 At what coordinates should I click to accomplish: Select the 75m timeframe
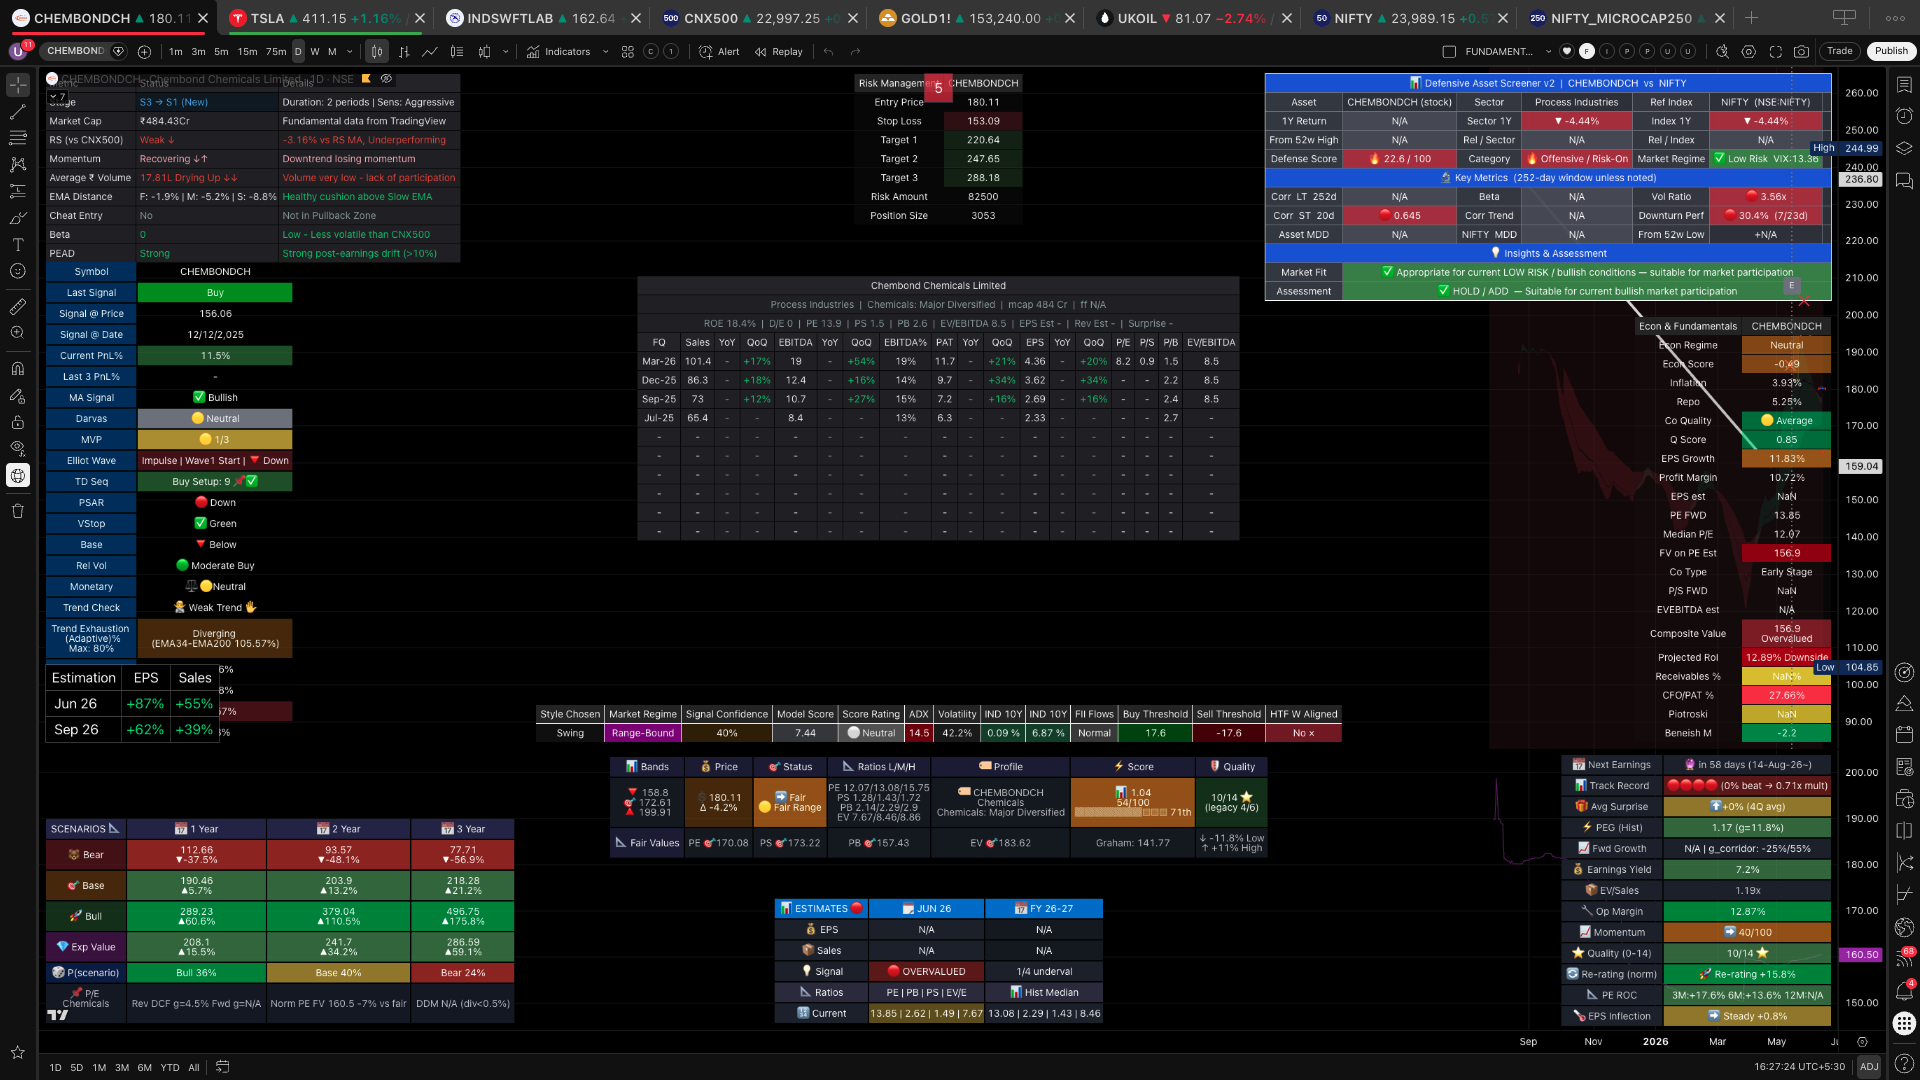point(276,51)
